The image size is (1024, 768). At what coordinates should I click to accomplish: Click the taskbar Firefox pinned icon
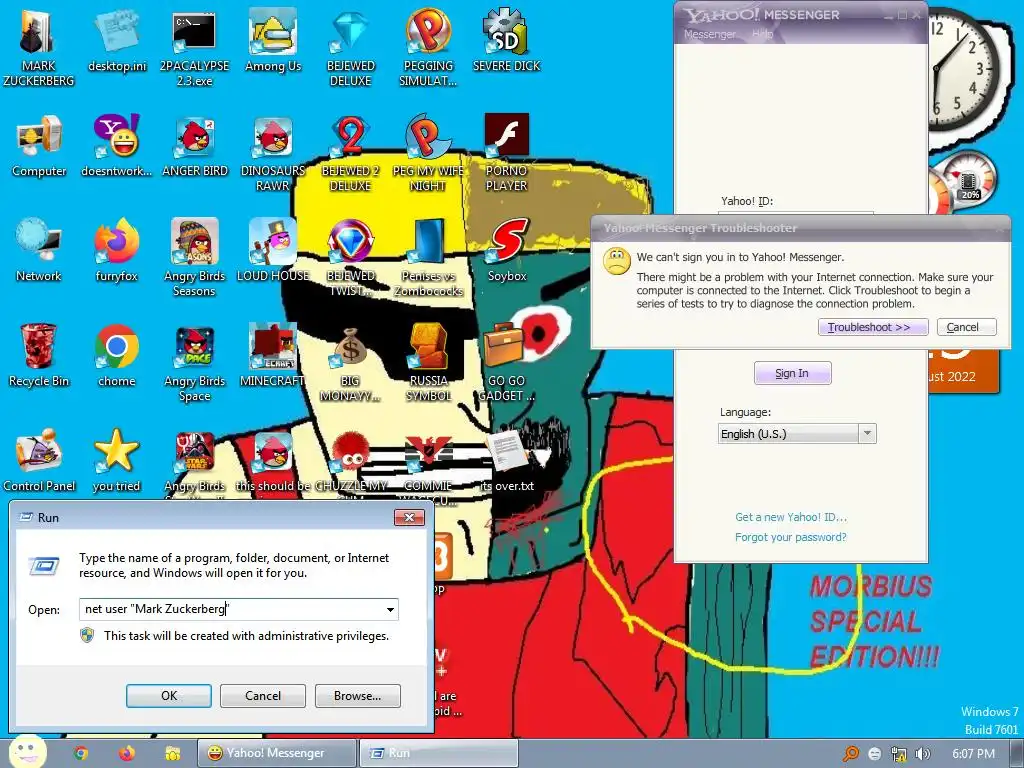127,753
